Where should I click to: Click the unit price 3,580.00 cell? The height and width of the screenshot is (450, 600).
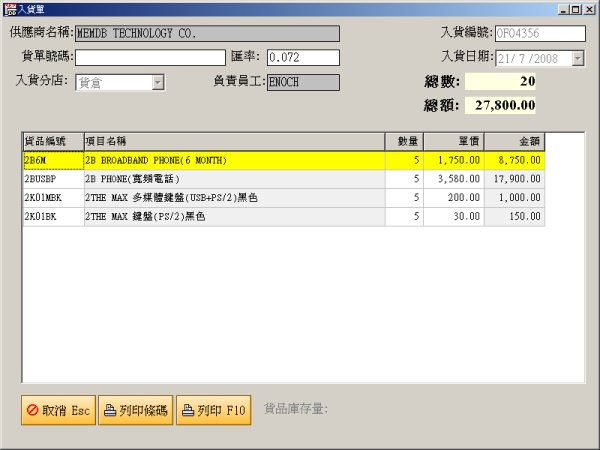click(454, 179)
